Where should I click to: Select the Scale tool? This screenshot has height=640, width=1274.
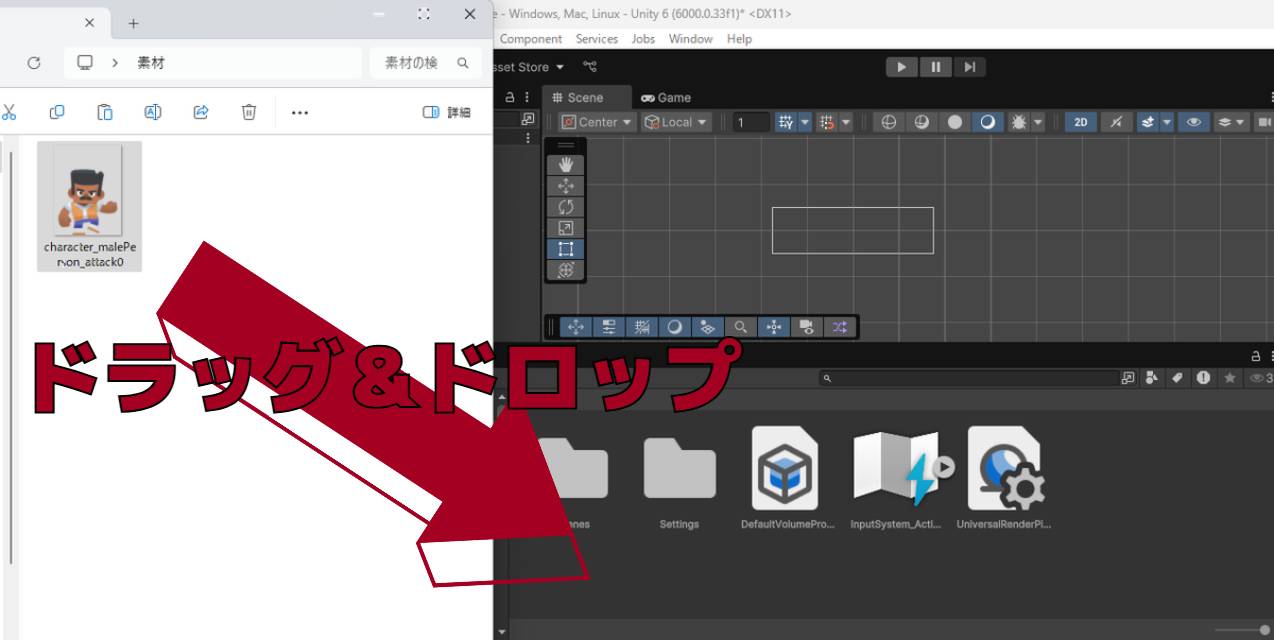pyautogui.click(x=565, y=227)
